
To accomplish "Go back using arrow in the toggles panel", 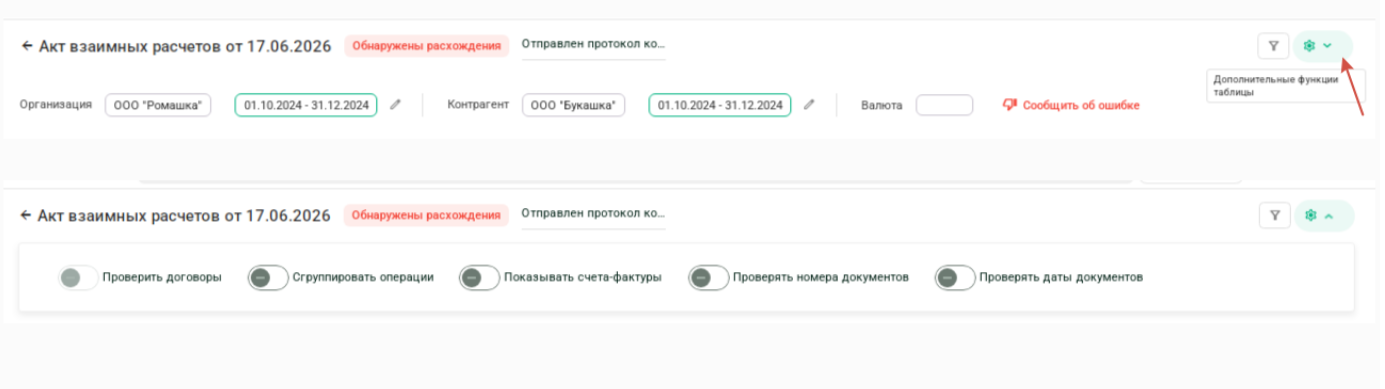I will pos(26,215).
